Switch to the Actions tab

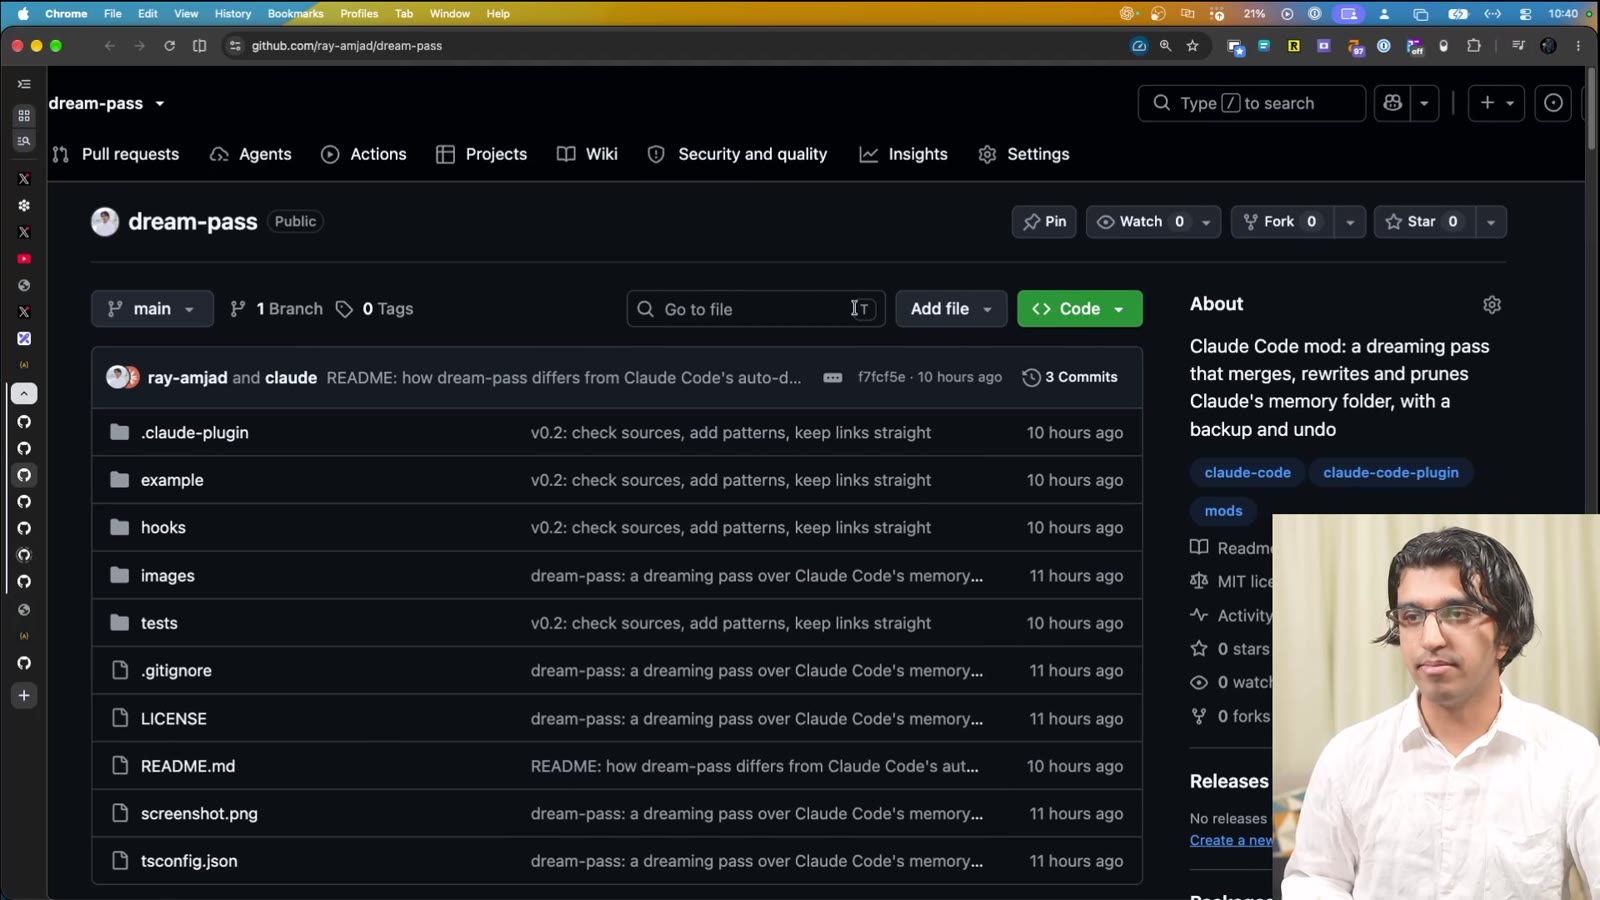pyautogui.click(x=364, y=154)
